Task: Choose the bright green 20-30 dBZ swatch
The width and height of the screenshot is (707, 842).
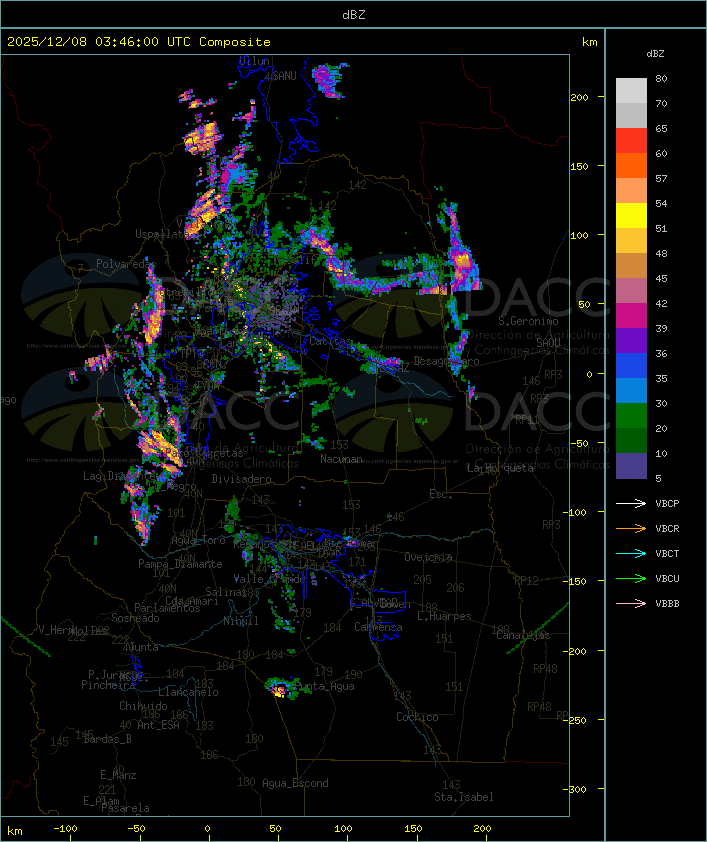Action: point(631,415)
